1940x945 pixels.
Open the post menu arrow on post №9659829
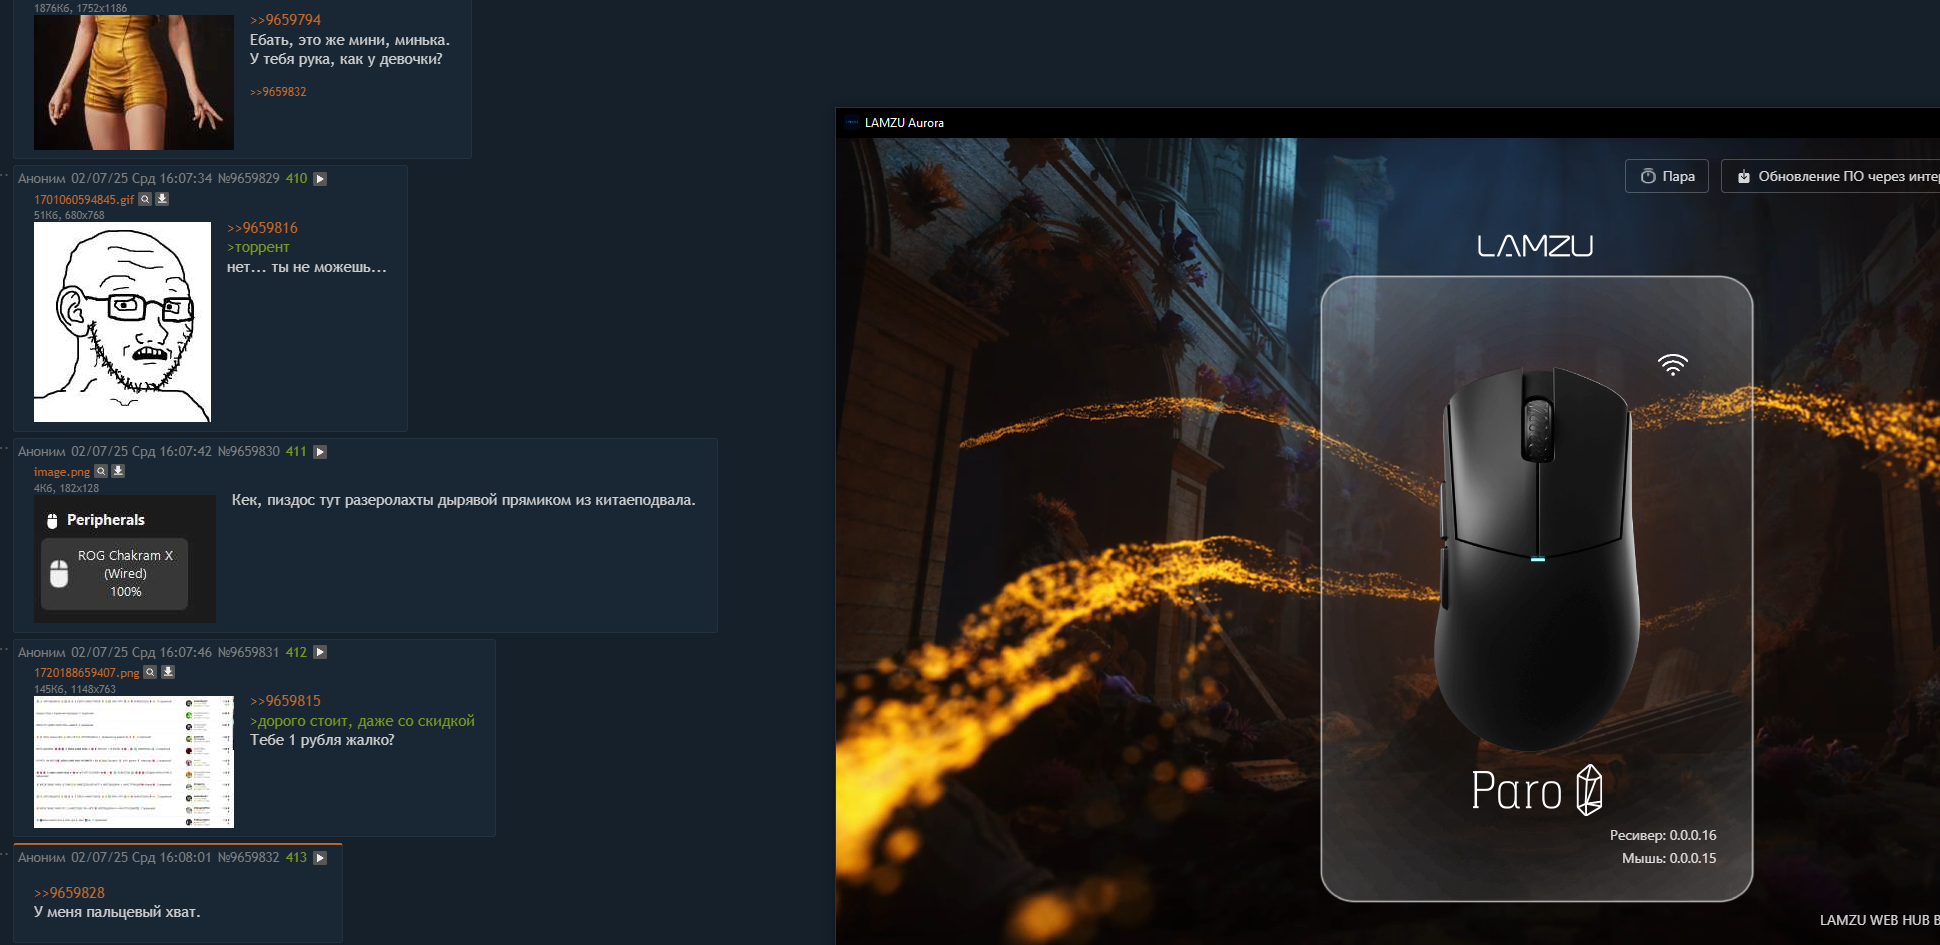point(320,179)
